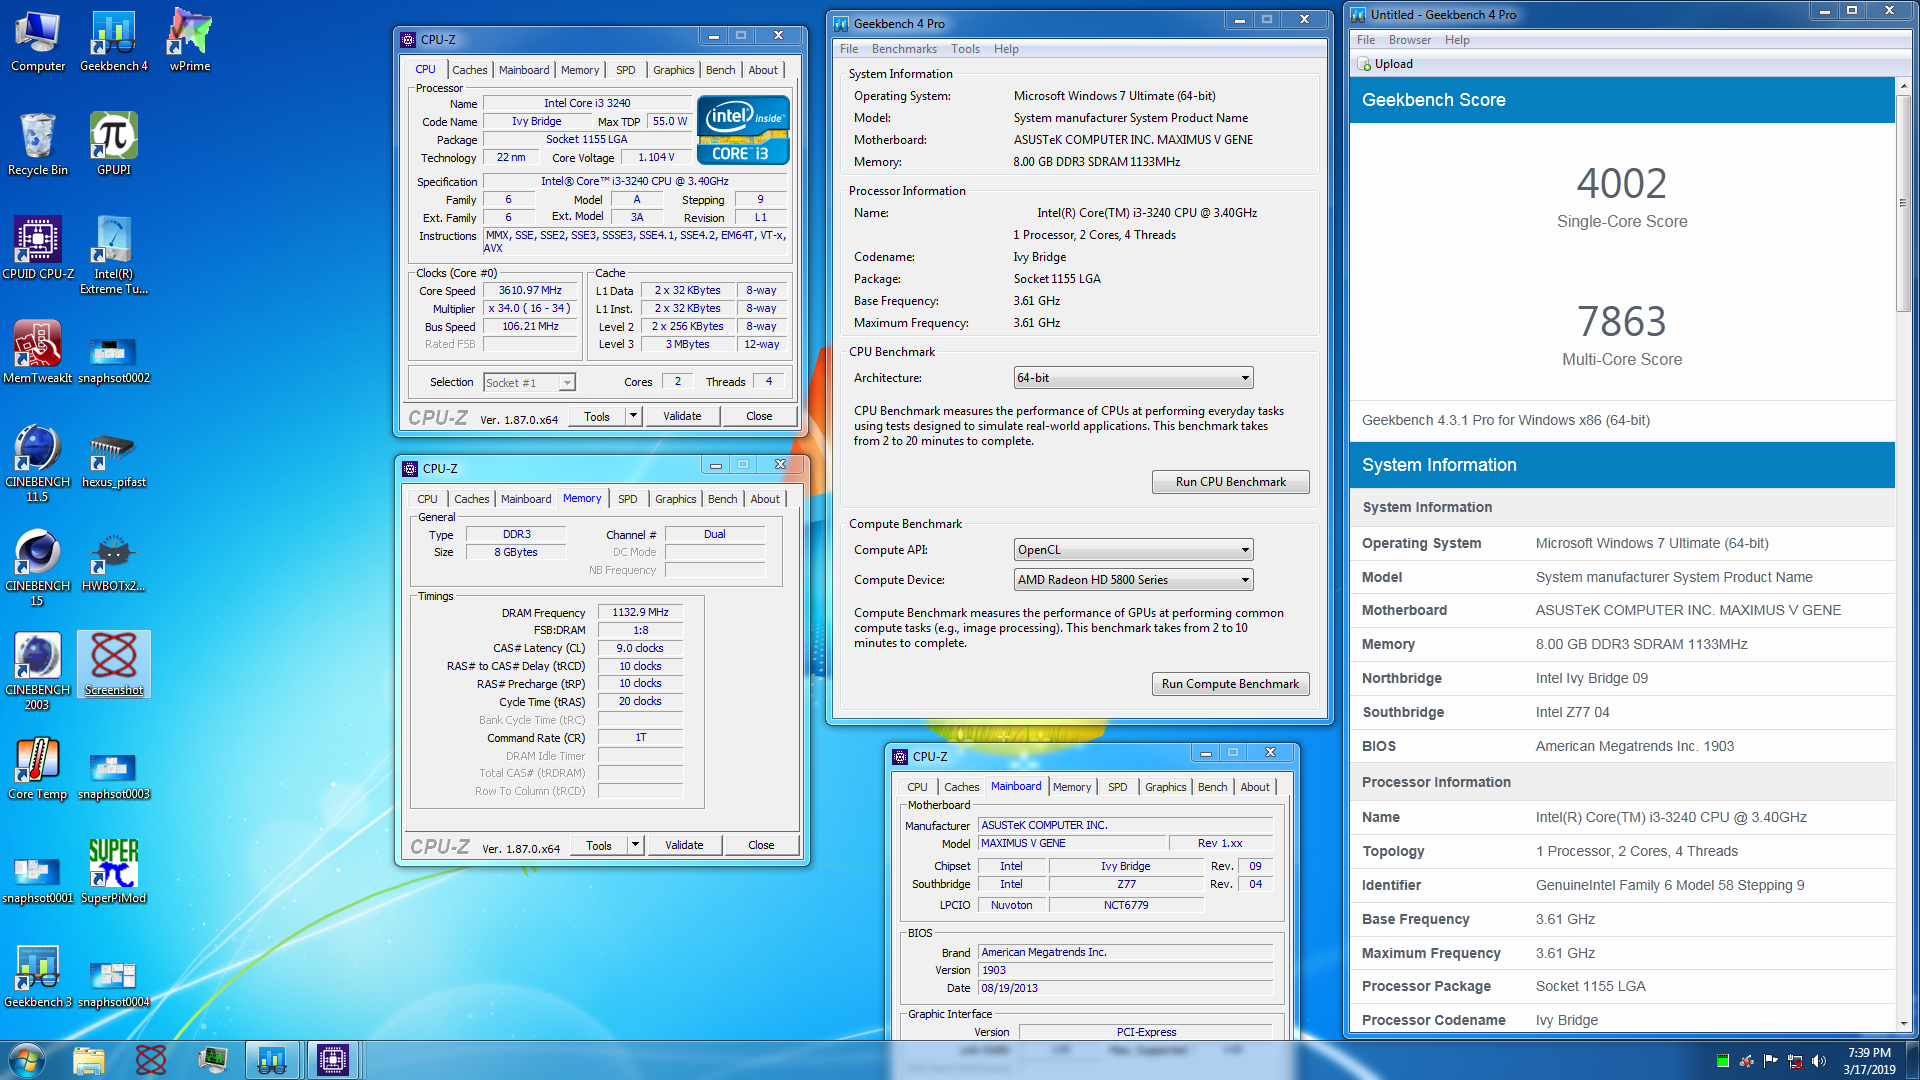Select the GPUPI desktop shortcut
This screenshot has width=1920, height=1080.
tap(114, 146)
